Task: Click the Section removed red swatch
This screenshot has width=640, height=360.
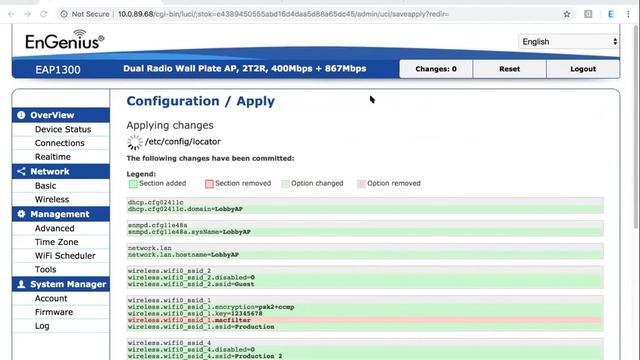Action: pyautogui.click(x=209, y=184)
